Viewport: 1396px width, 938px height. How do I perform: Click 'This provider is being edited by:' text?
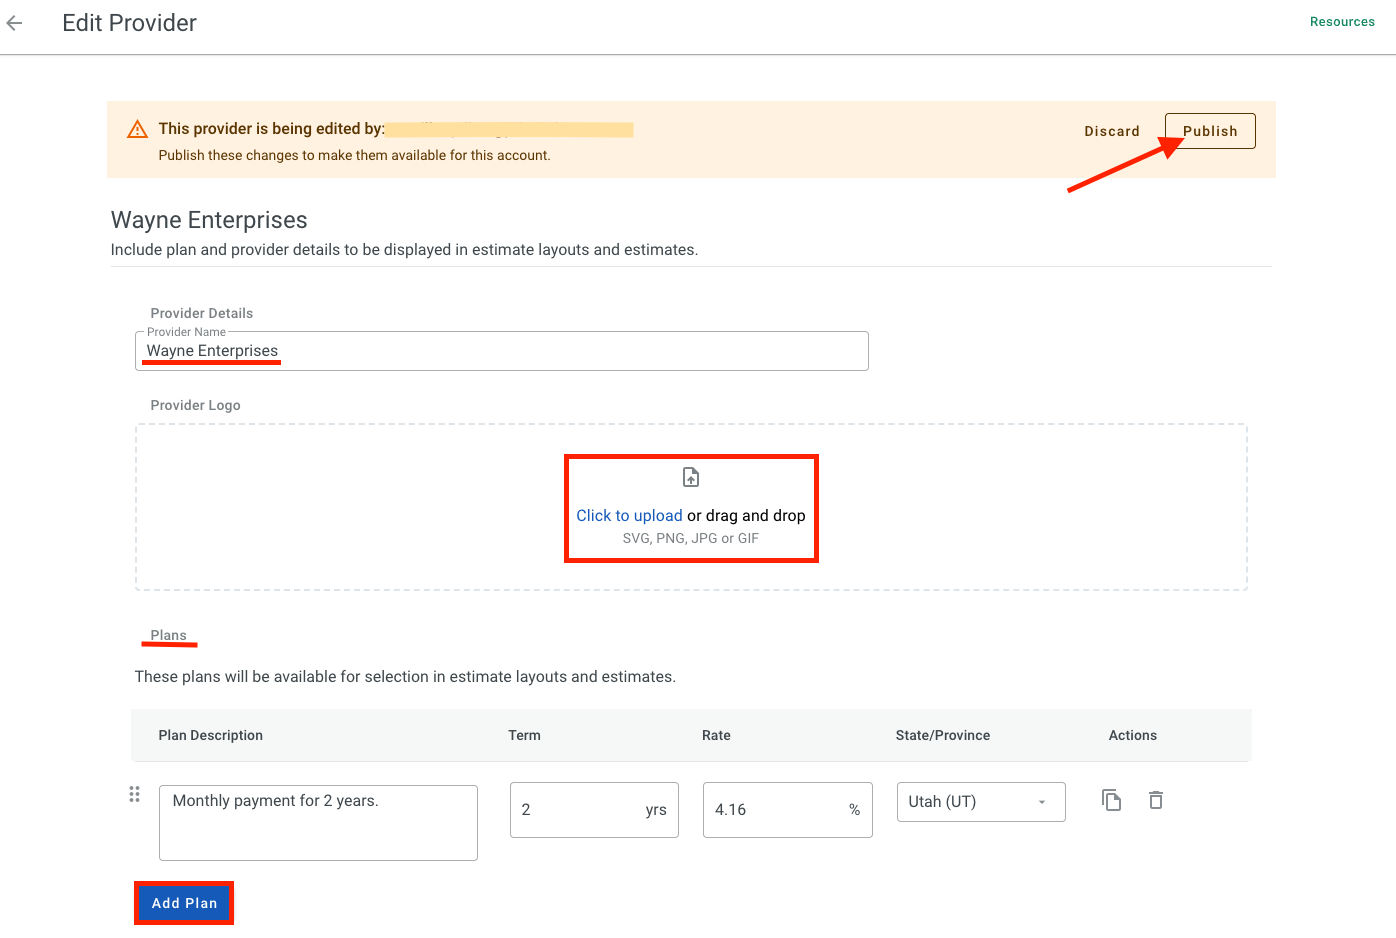[271, 129]
